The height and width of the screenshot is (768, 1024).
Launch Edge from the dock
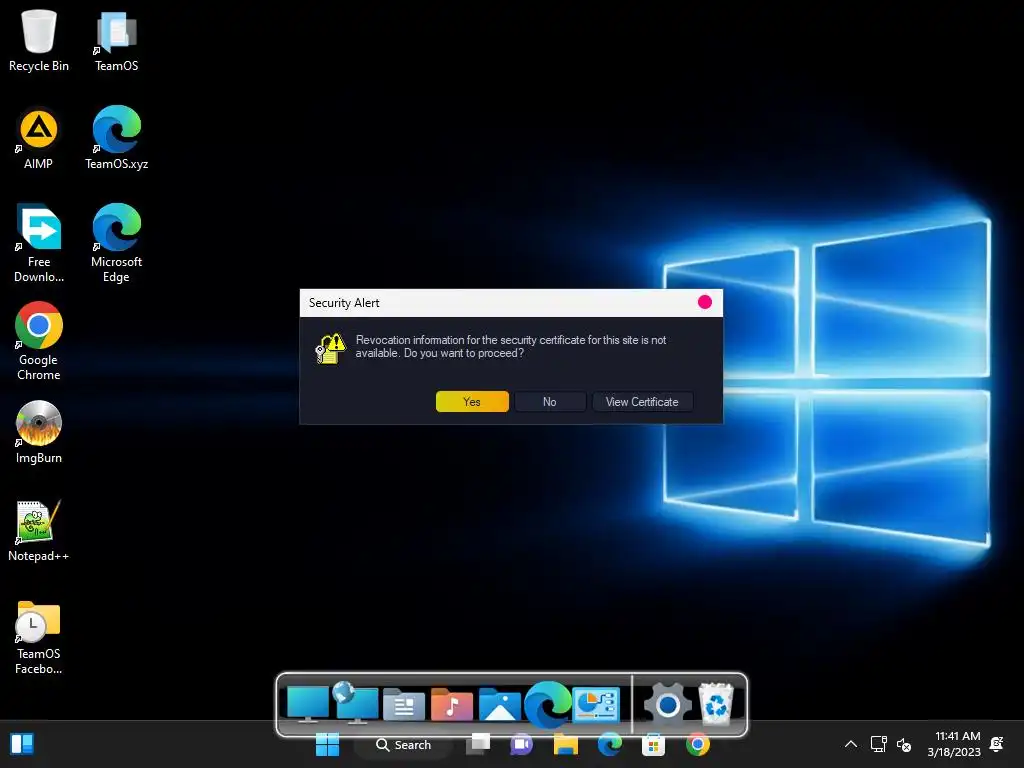coord(547,705)
